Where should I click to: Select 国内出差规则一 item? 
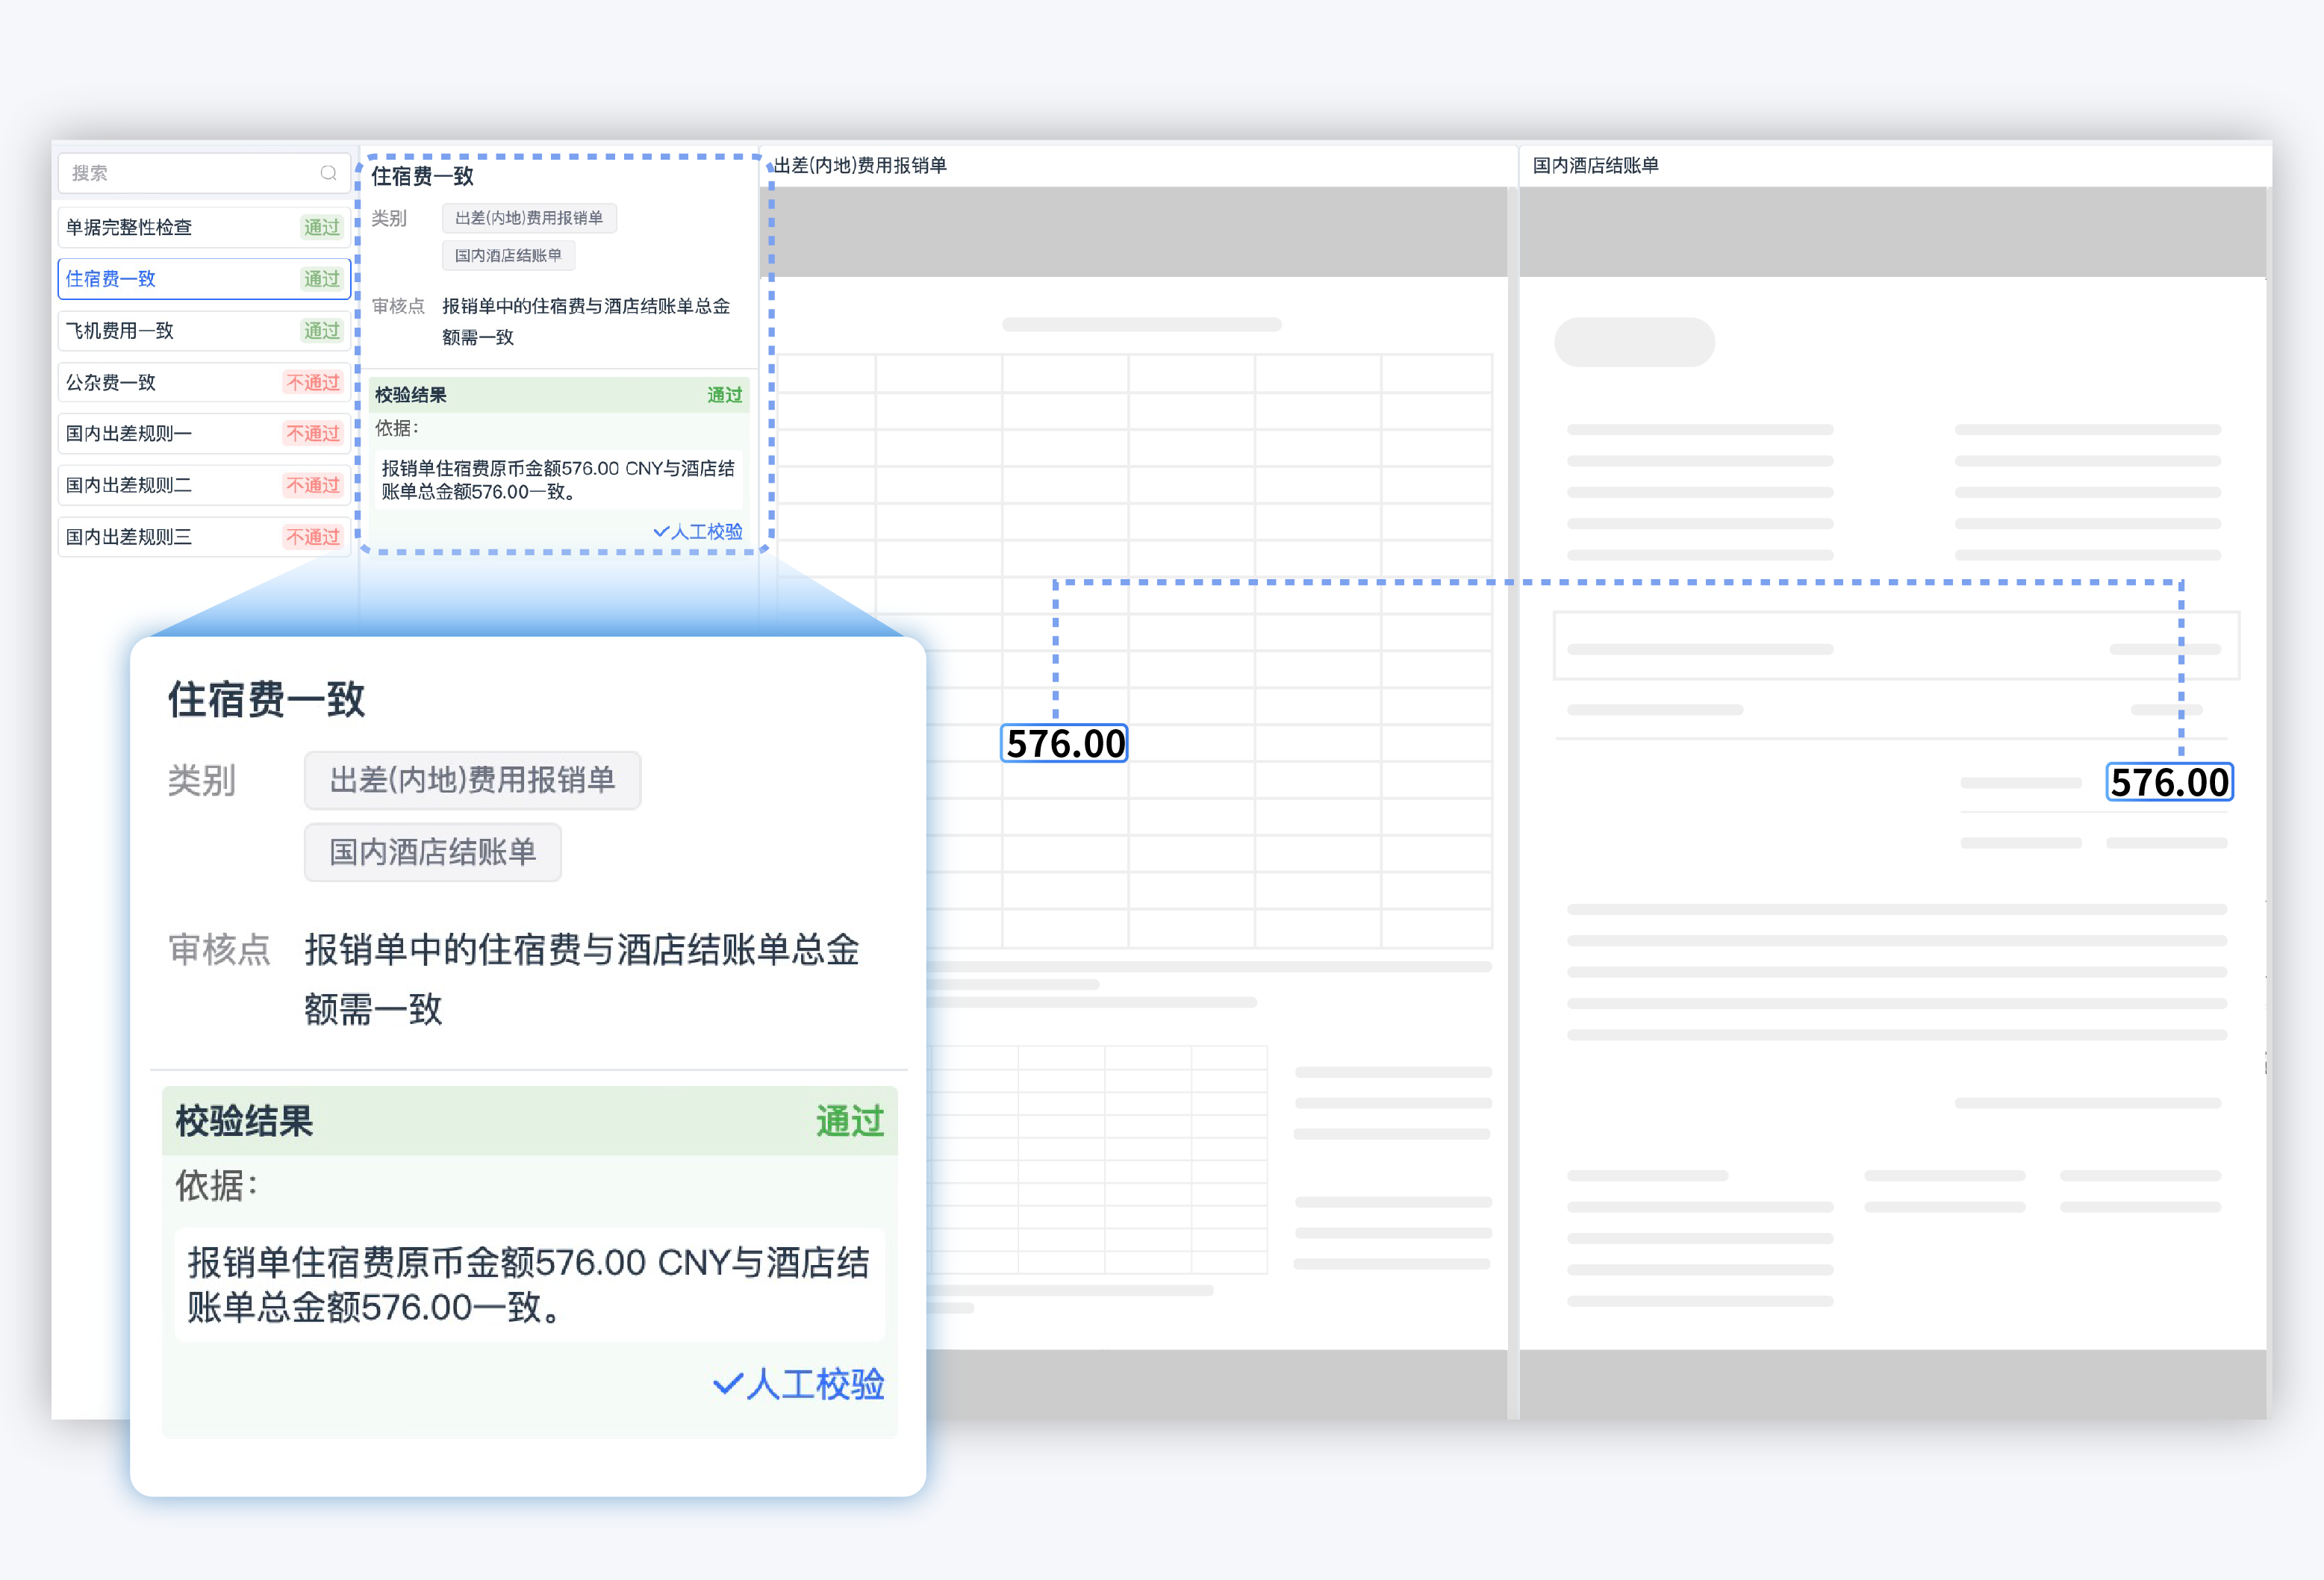(129, 434)
